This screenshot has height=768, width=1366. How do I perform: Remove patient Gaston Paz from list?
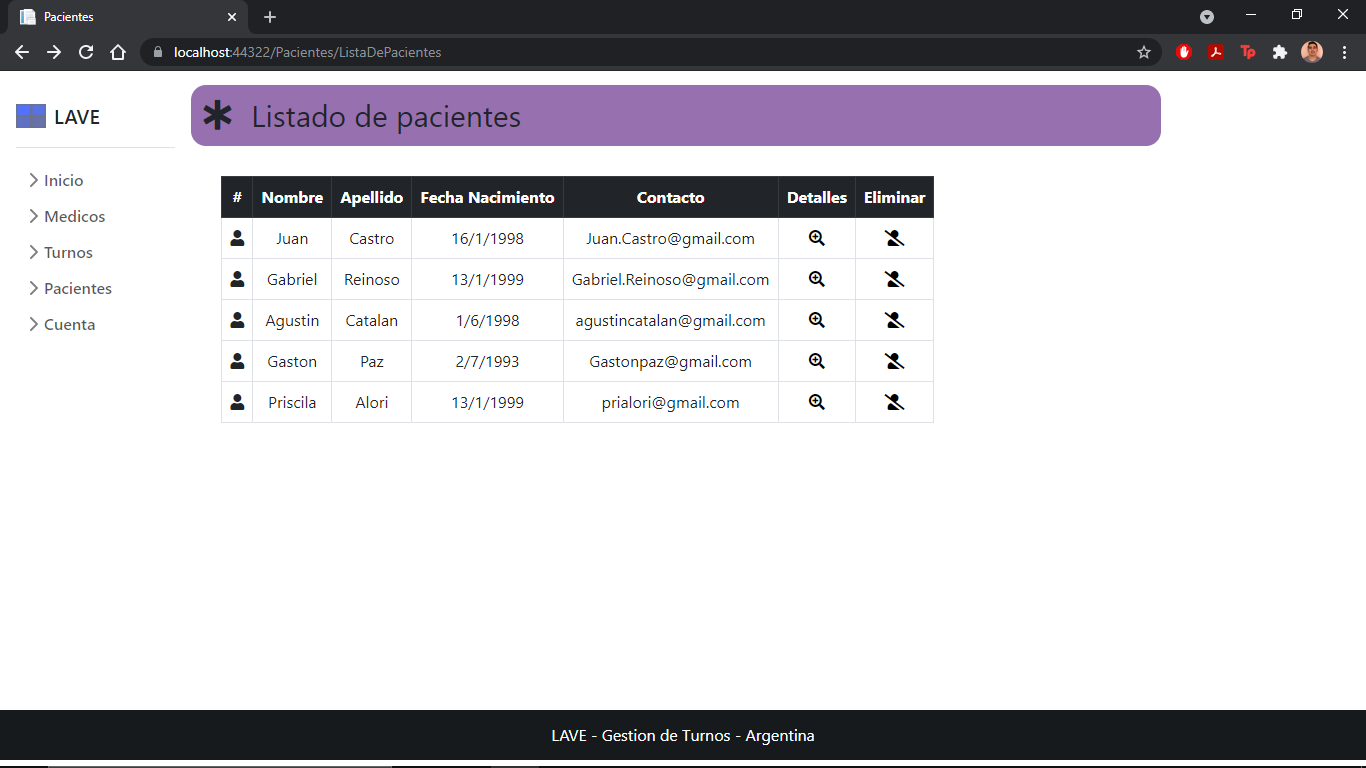[894, 361]
